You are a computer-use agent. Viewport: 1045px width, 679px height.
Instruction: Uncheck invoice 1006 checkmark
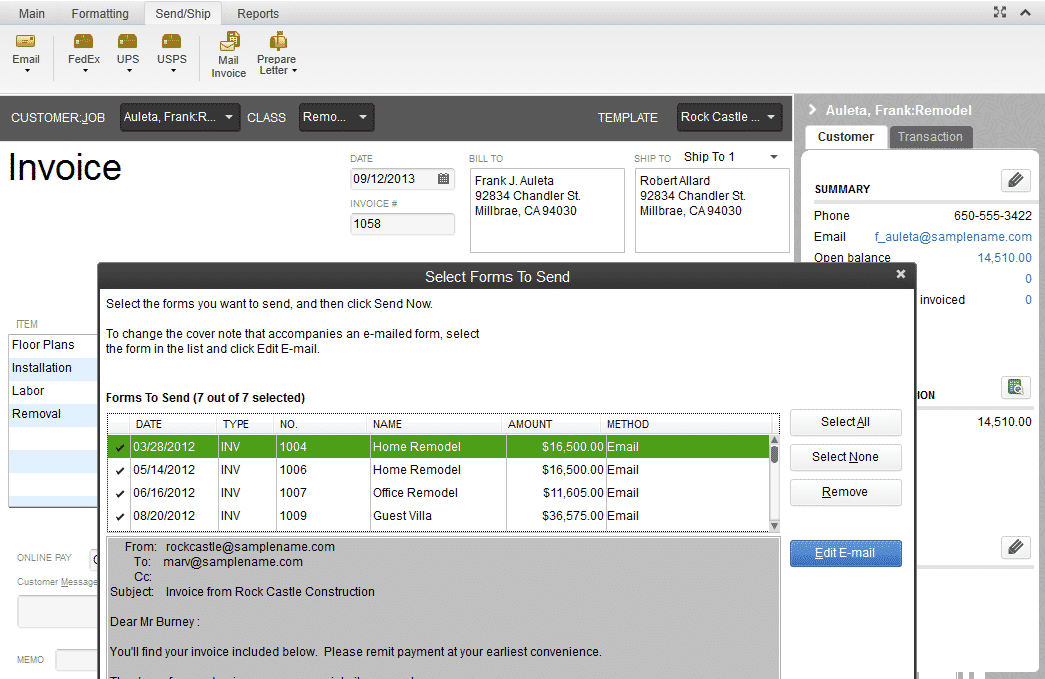click(120, 470)
